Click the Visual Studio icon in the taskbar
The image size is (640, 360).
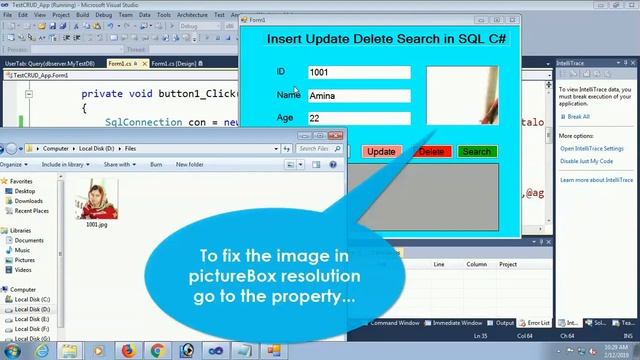(x=216, y=351)
